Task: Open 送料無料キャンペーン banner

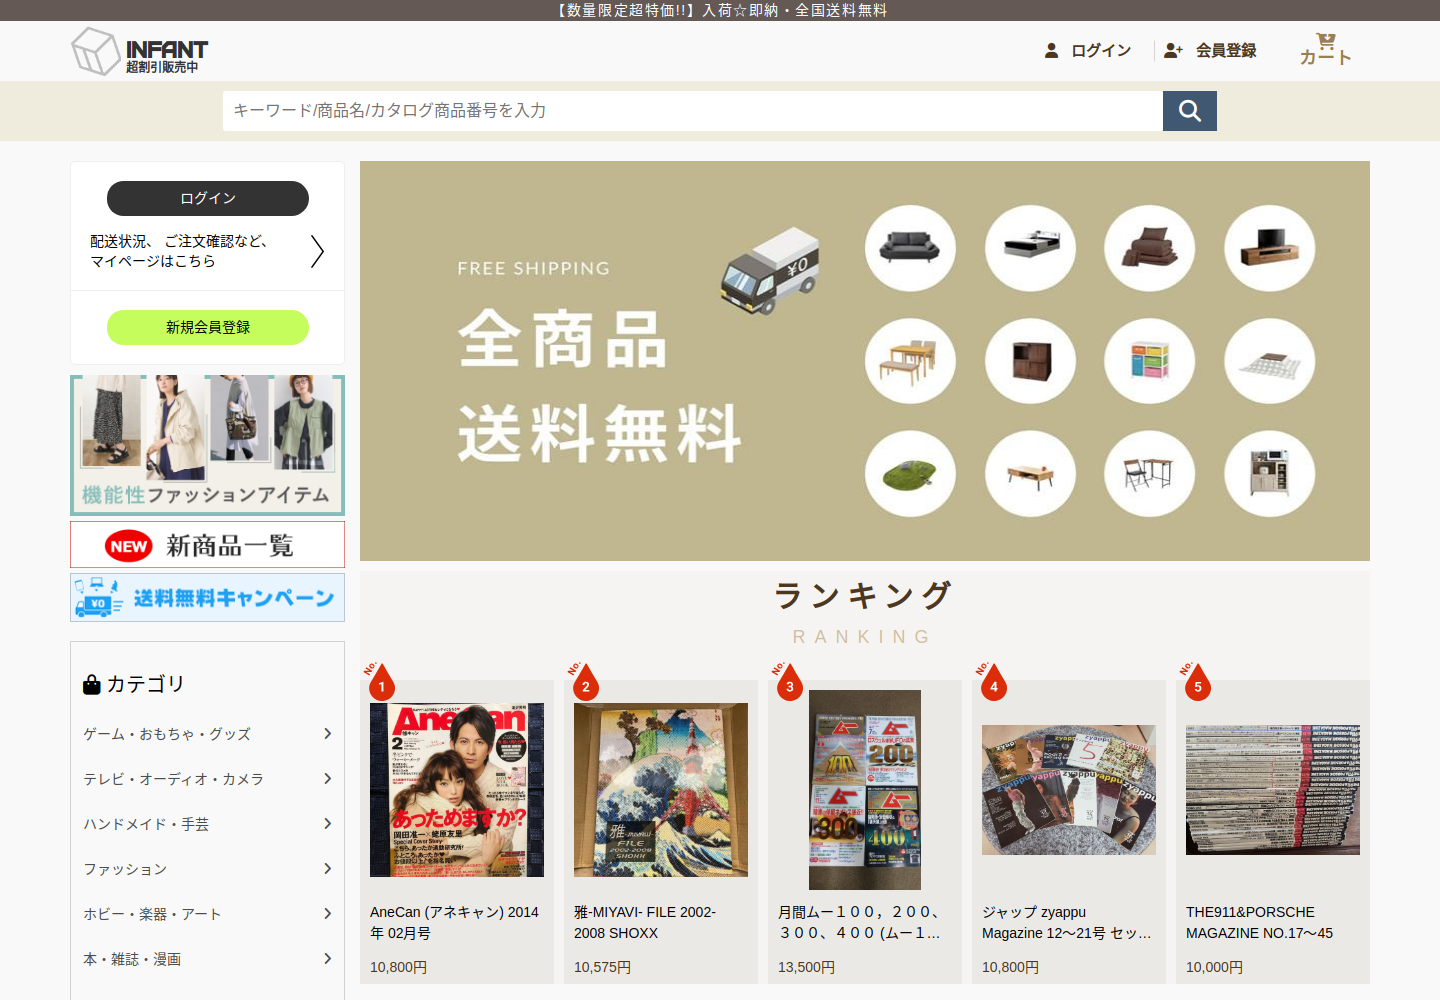Action: [x=208, y=598]
